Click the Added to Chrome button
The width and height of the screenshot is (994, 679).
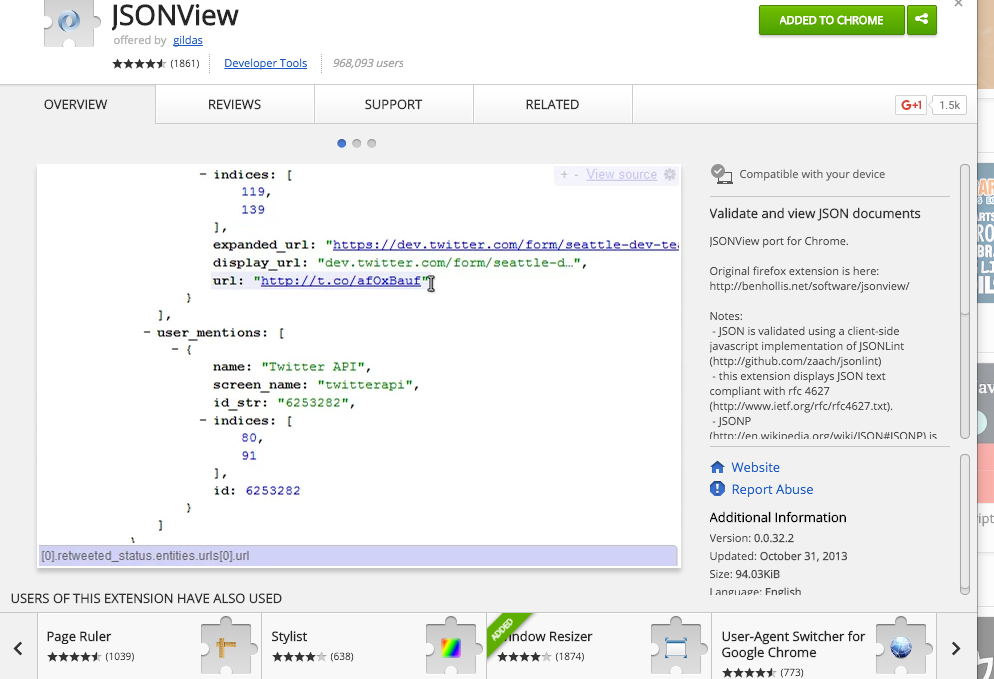pyautogui.click(x=831, y=20)
